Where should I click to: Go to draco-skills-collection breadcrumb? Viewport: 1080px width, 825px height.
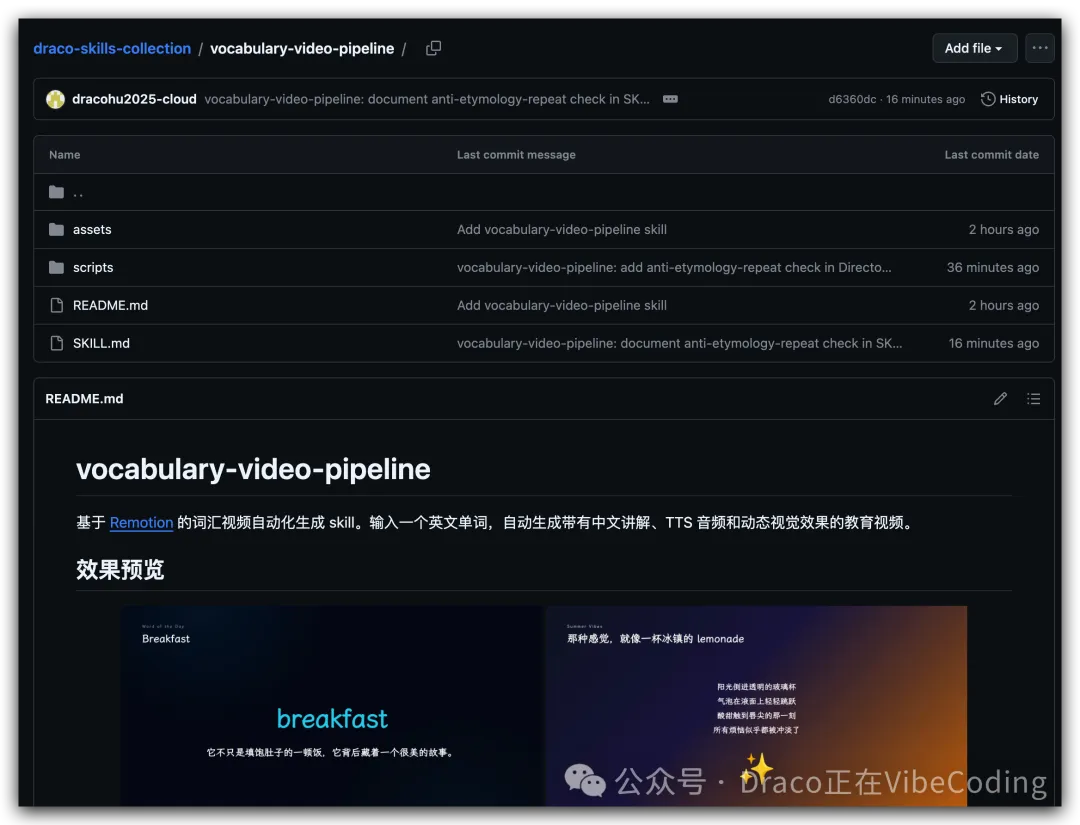[112, 48]
